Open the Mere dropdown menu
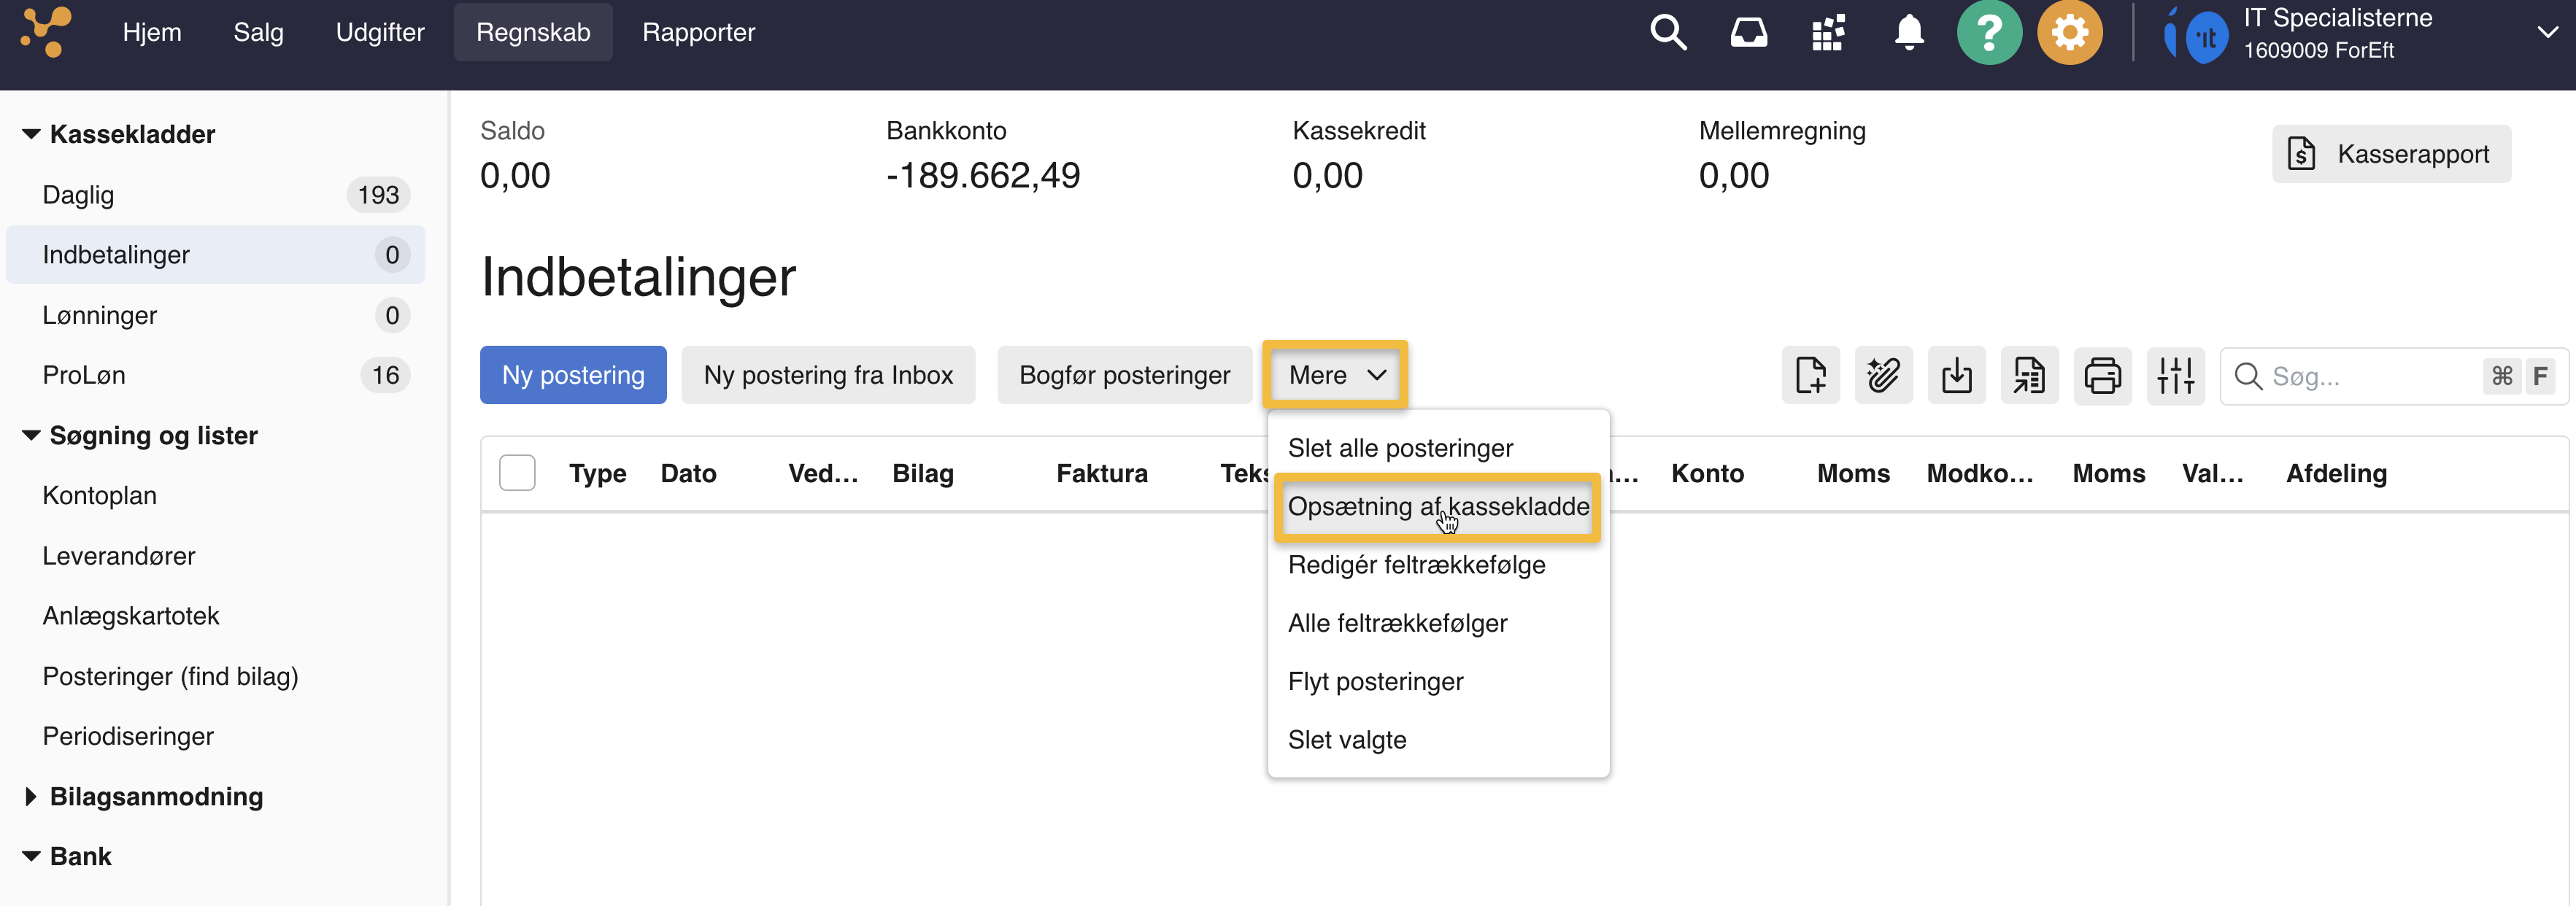This screenshot has width=2576, height=906. click(x=1334, y=375)
